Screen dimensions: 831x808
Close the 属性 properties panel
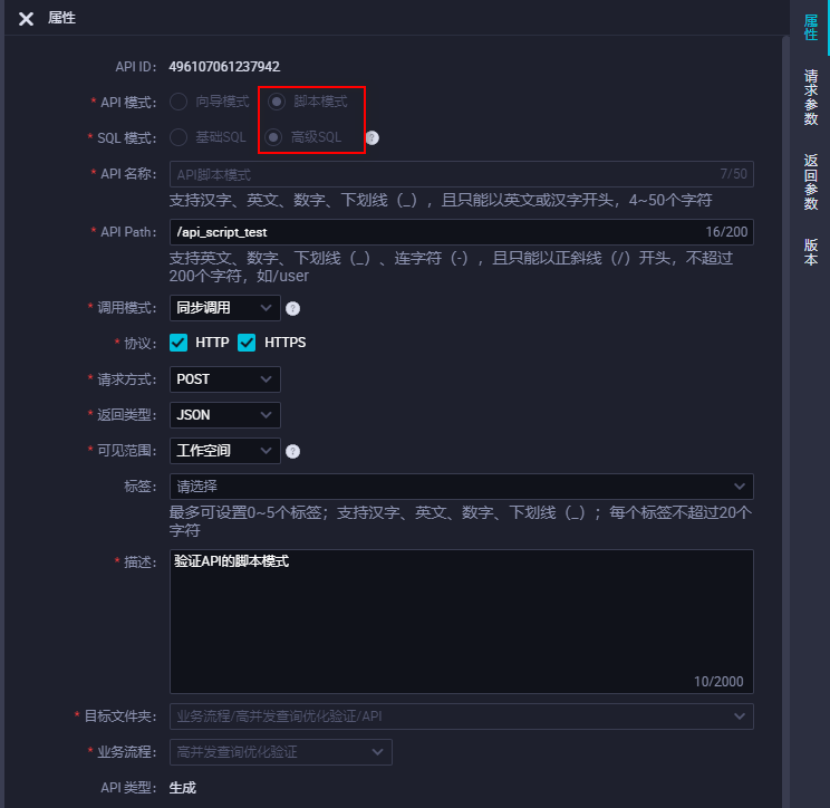26,18
